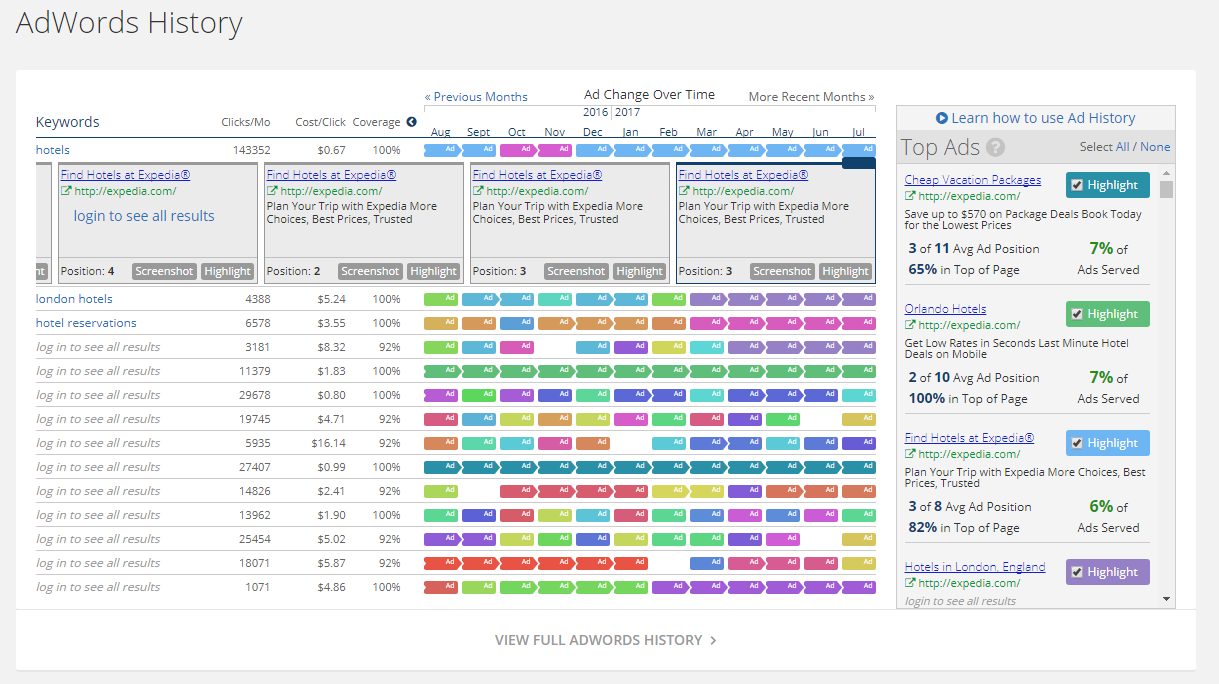Viewport: 1219px width, 684px height.
Task: Click the Screenshot button in the Position: 2 card
Action: (370, 271)
